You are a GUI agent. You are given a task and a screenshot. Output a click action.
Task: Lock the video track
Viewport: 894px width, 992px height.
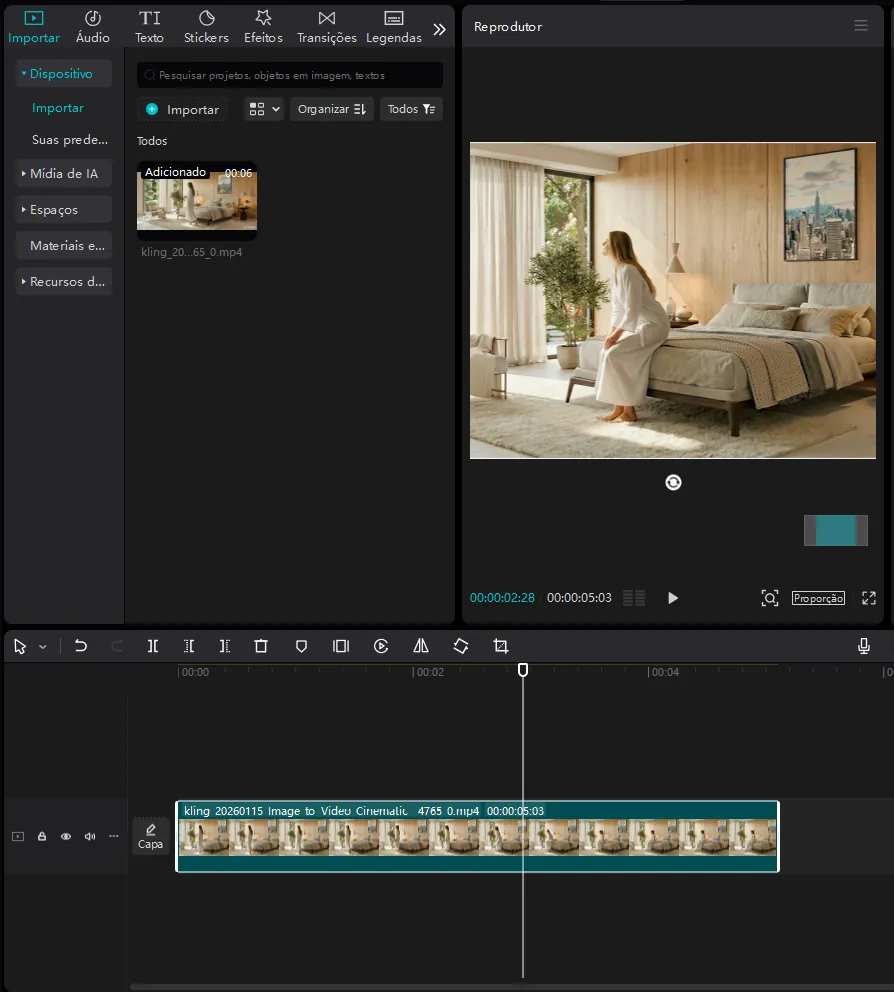(x=42, y=836)
